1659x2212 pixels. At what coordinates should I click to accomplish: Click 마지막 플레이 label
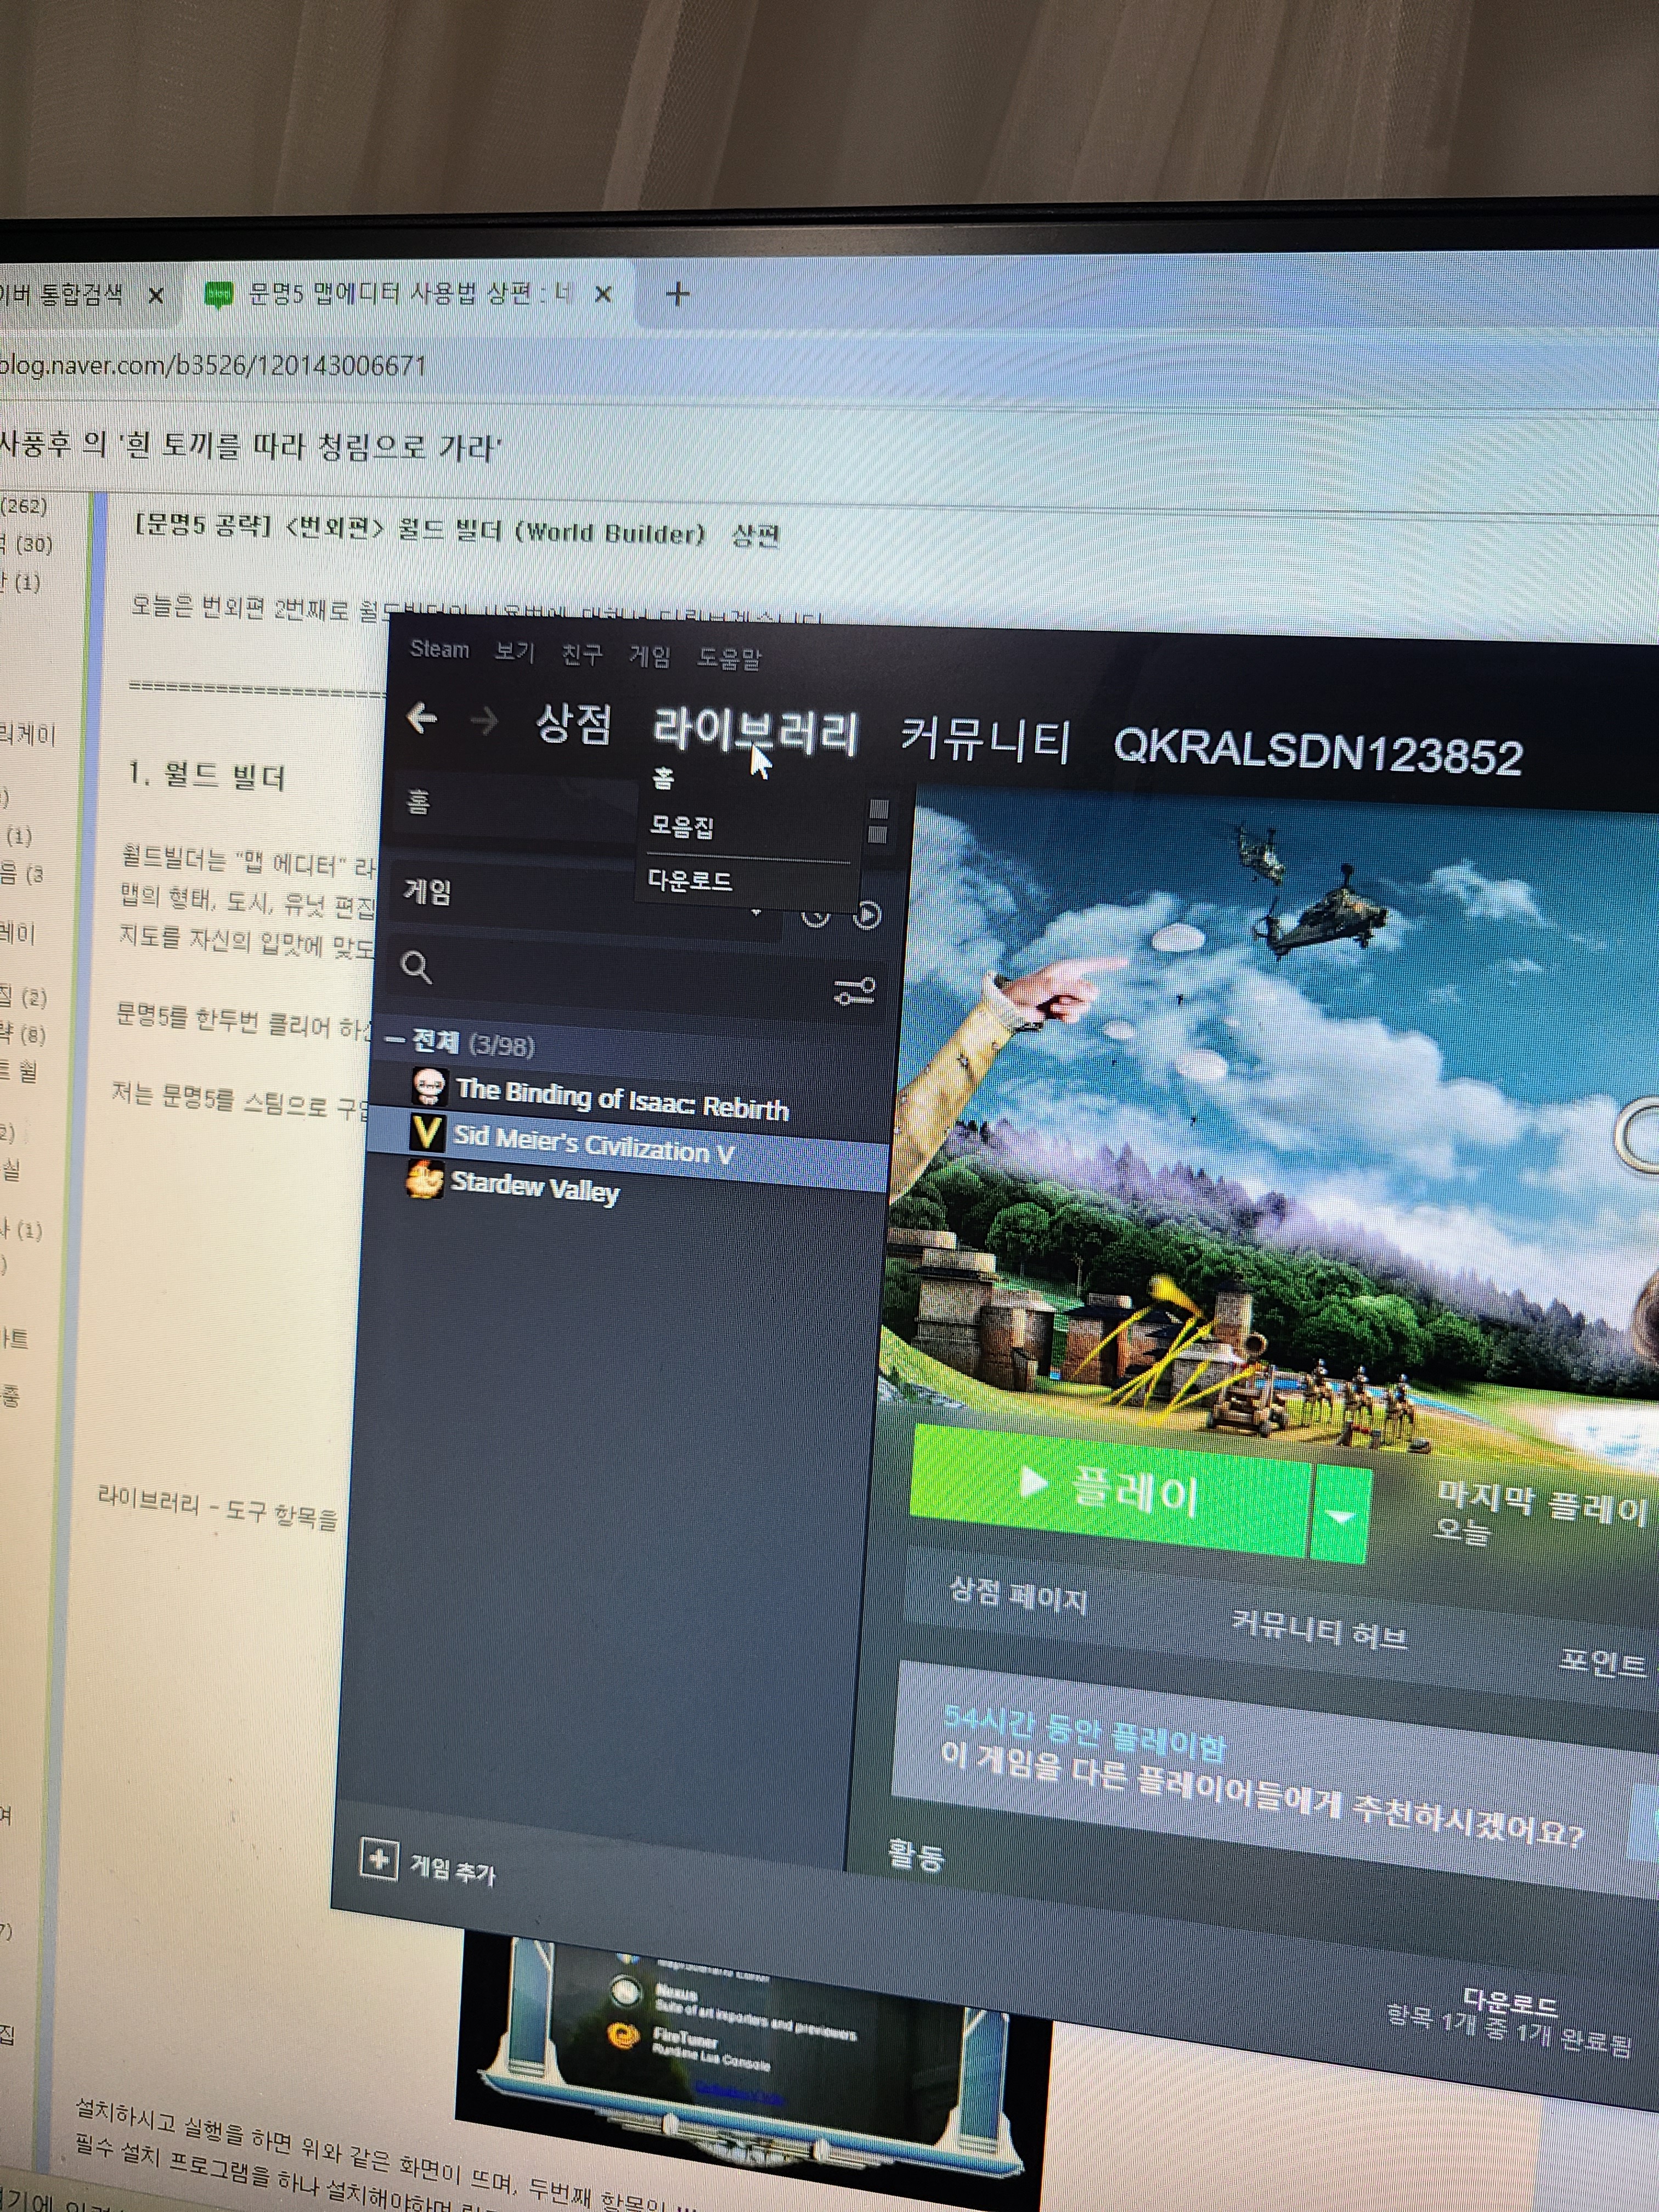(1541, 1503)
